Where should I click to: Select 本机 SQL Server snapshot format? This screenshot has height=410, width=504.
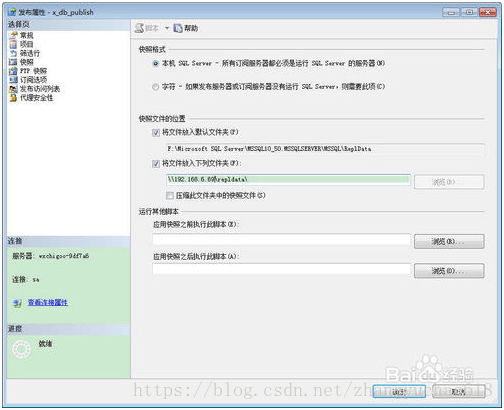(155, 63)
